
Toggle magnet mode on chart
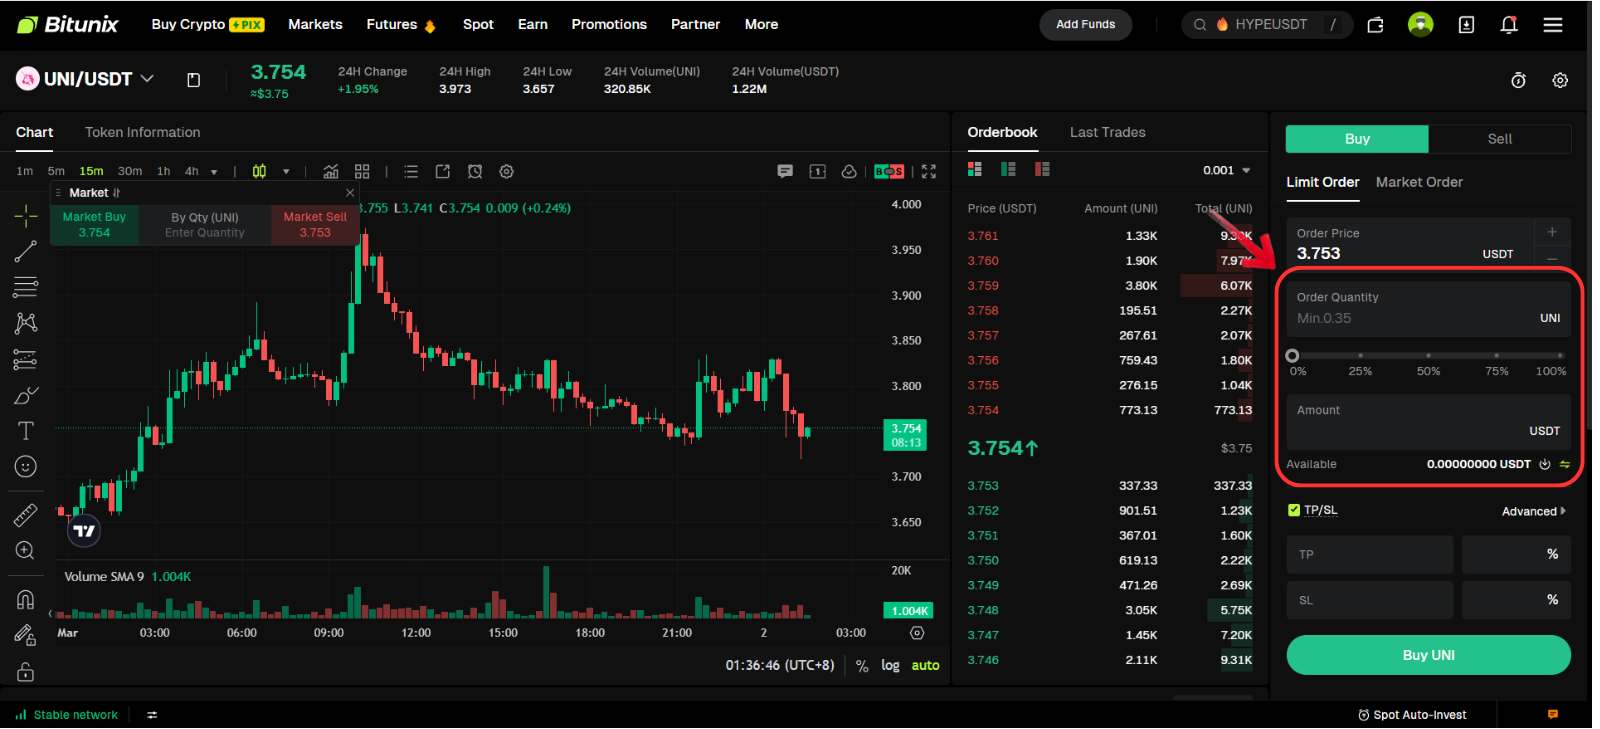click(25, 599)
